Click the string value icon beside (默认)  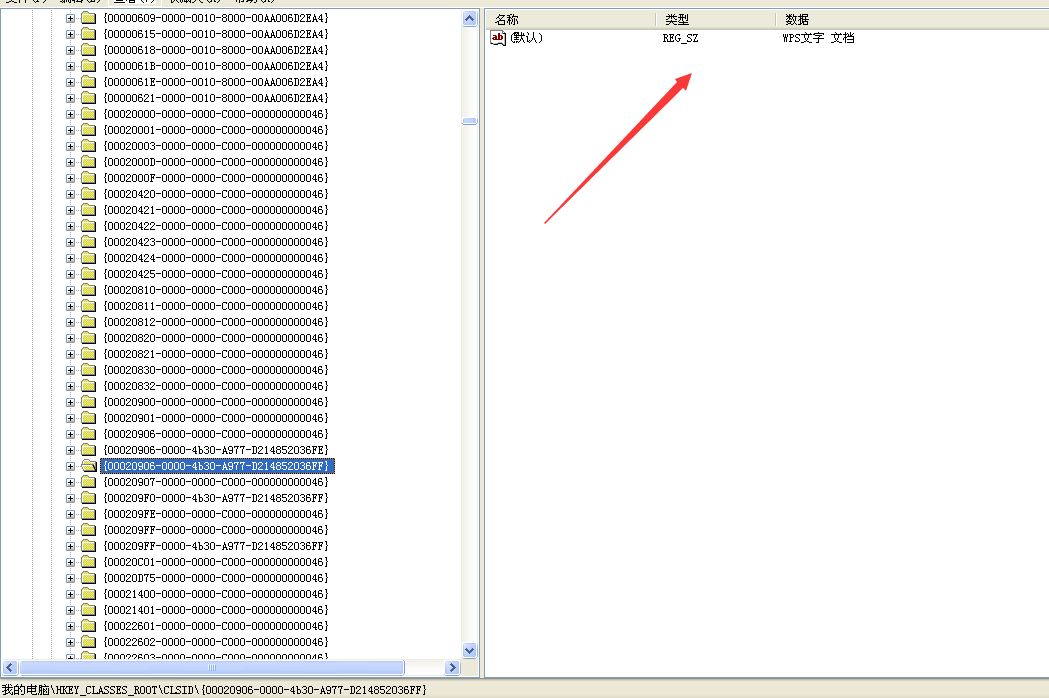(x=498, y=38)
